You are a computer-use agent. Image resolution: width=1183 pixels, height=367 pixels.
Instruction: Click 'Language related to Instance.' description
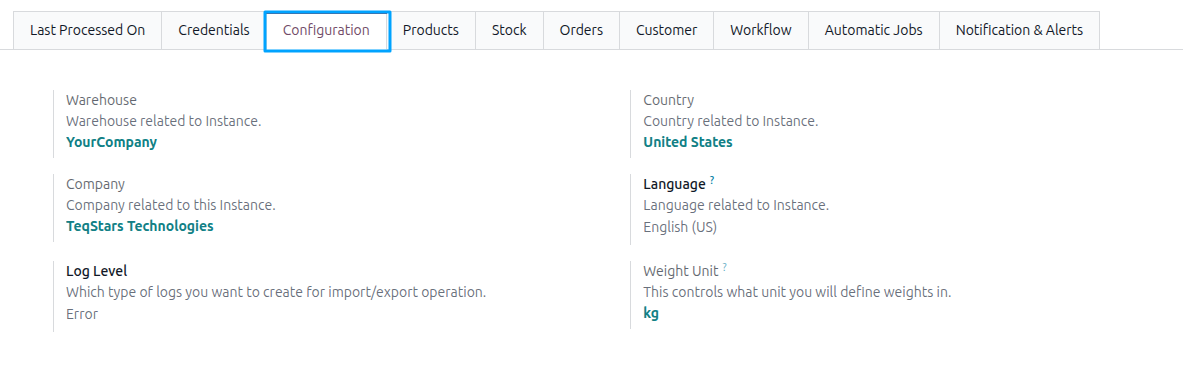736,205
